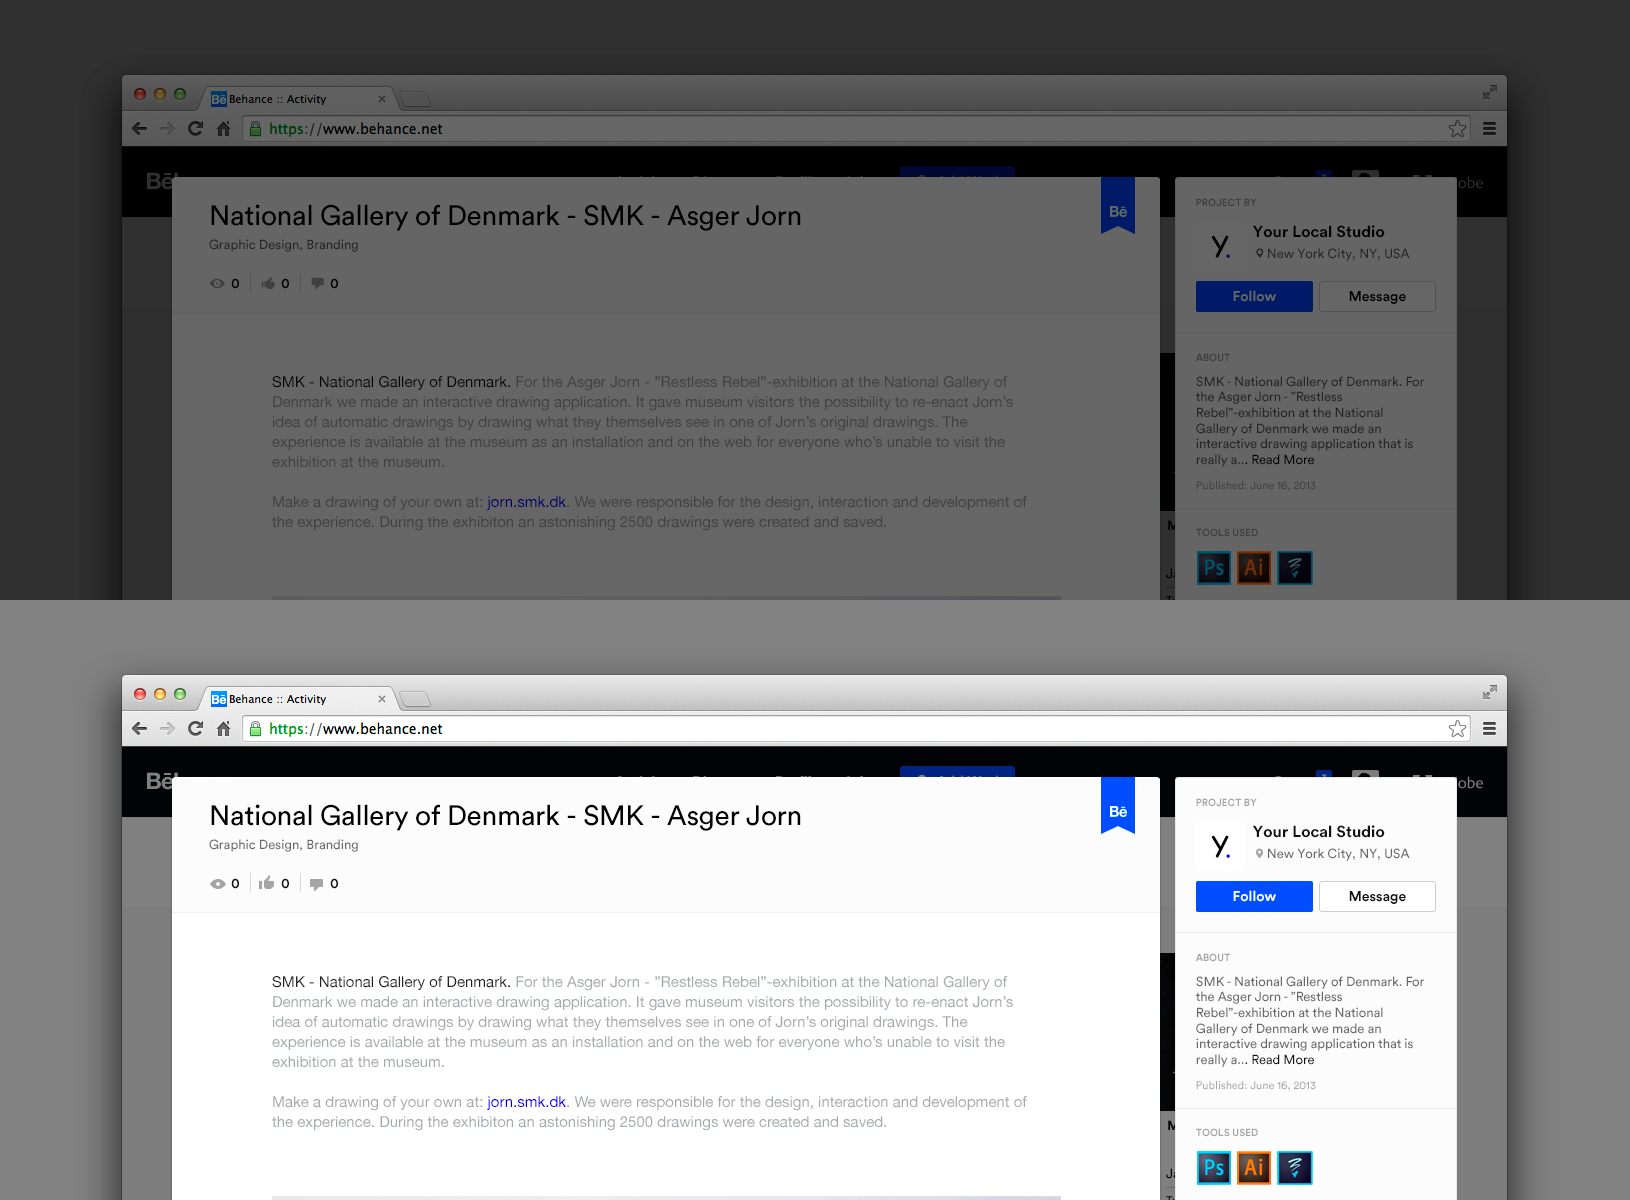Reload the page in the bottom browser window
This screenshot has height=1200, width=1630.
click(195, 728)
